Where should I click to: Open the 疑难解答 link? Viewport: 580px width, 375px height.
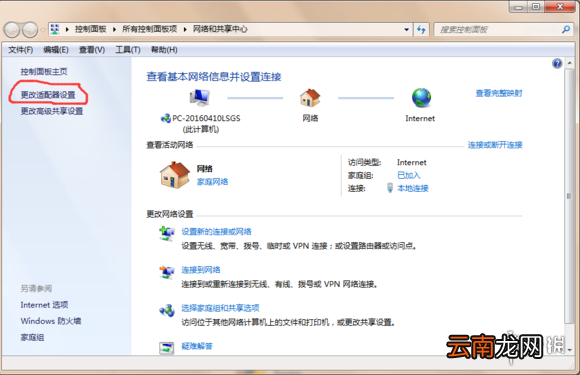197,346
